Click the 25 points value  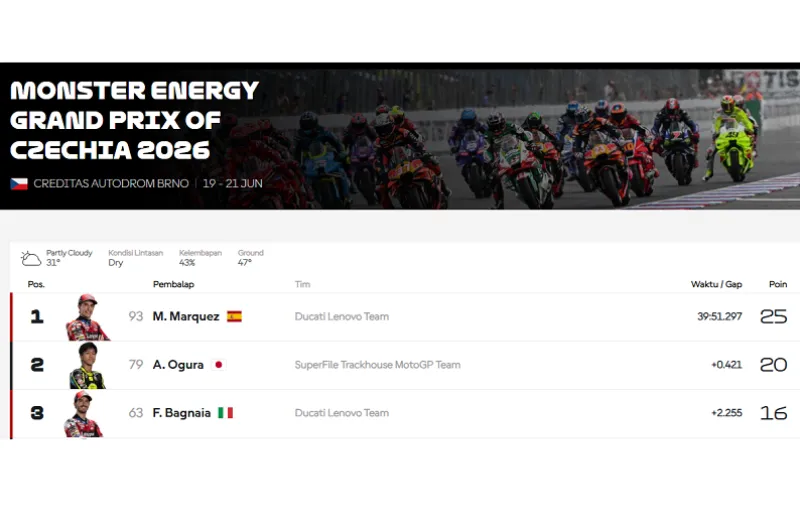[773, 317]
